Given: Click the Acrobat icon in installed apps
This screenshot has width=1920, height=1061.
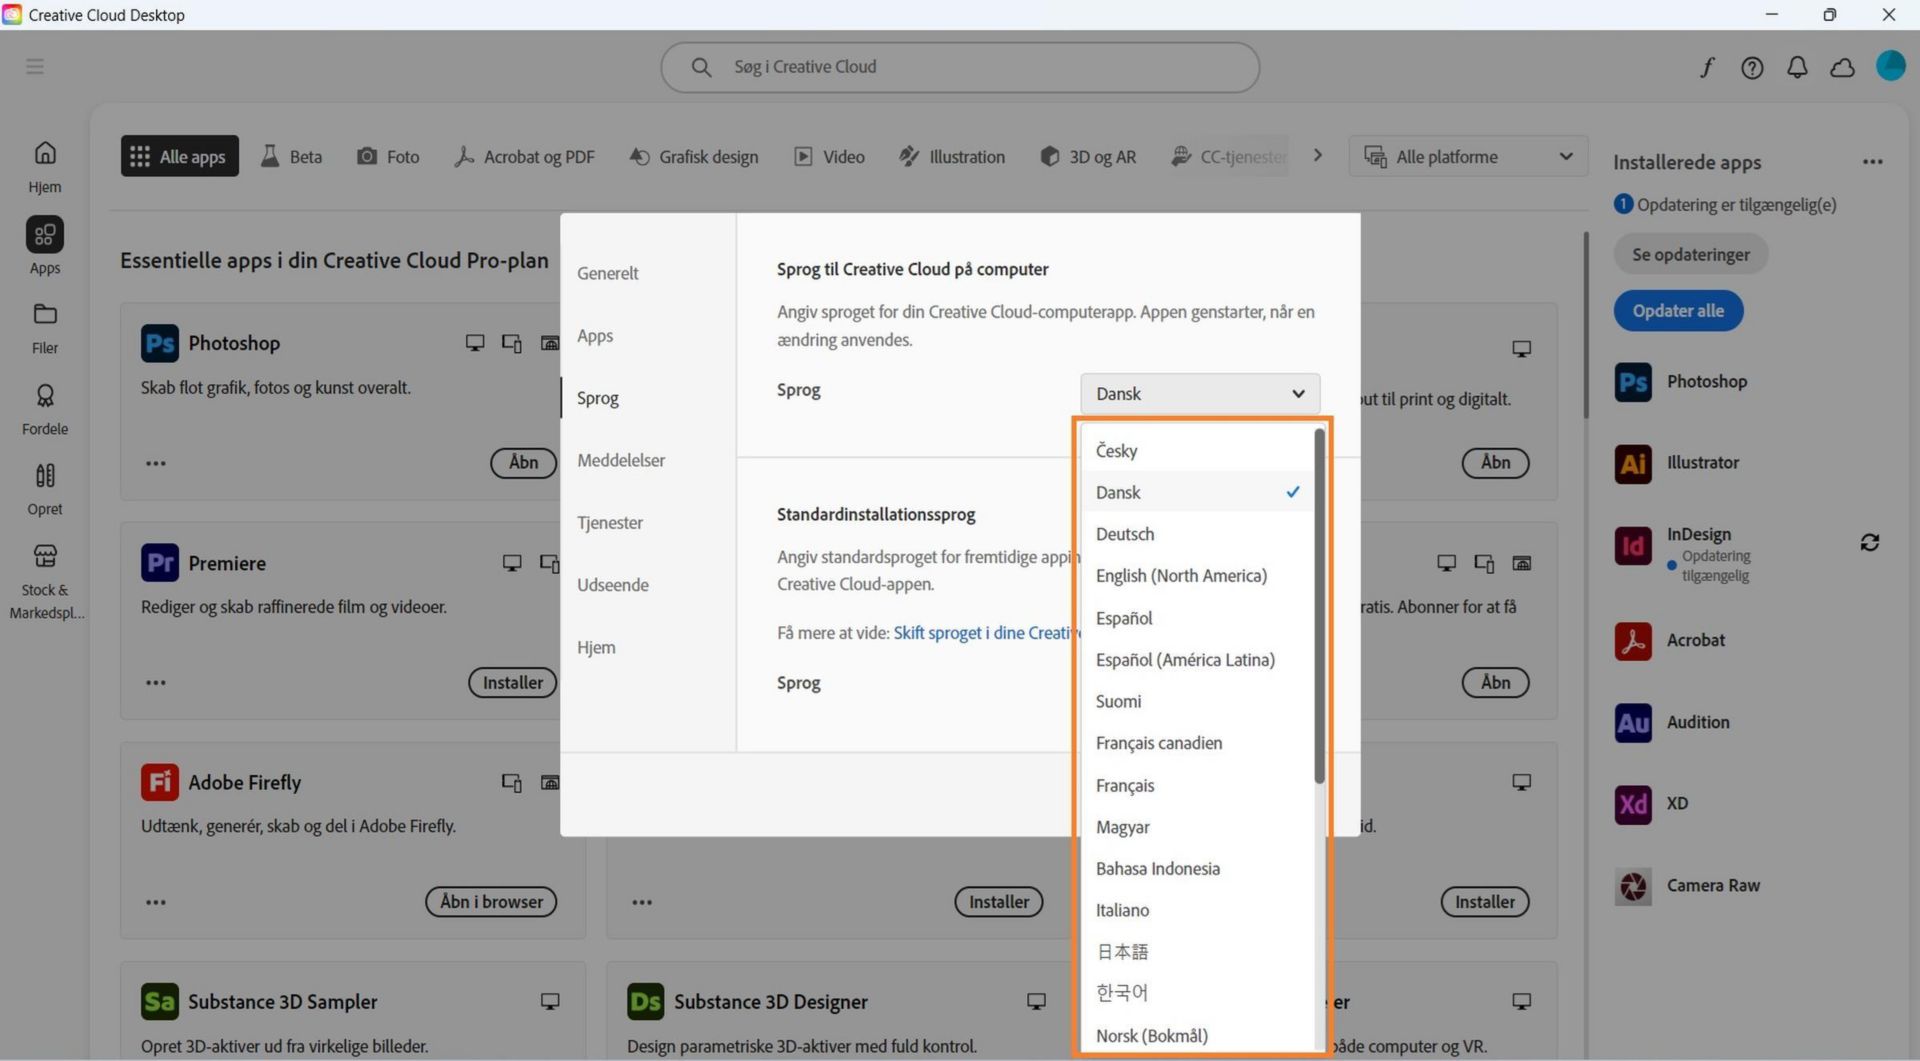Looking at the screenshot, I should [x=1633, y=641].
